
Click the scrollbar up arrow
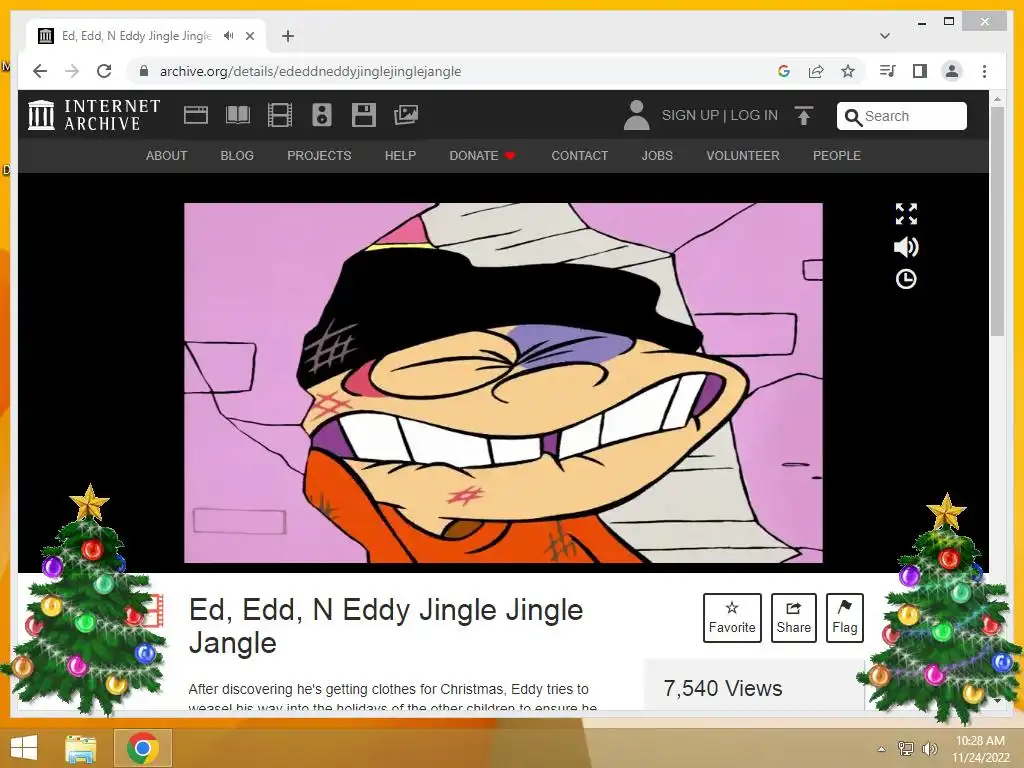tap(997, 99)
